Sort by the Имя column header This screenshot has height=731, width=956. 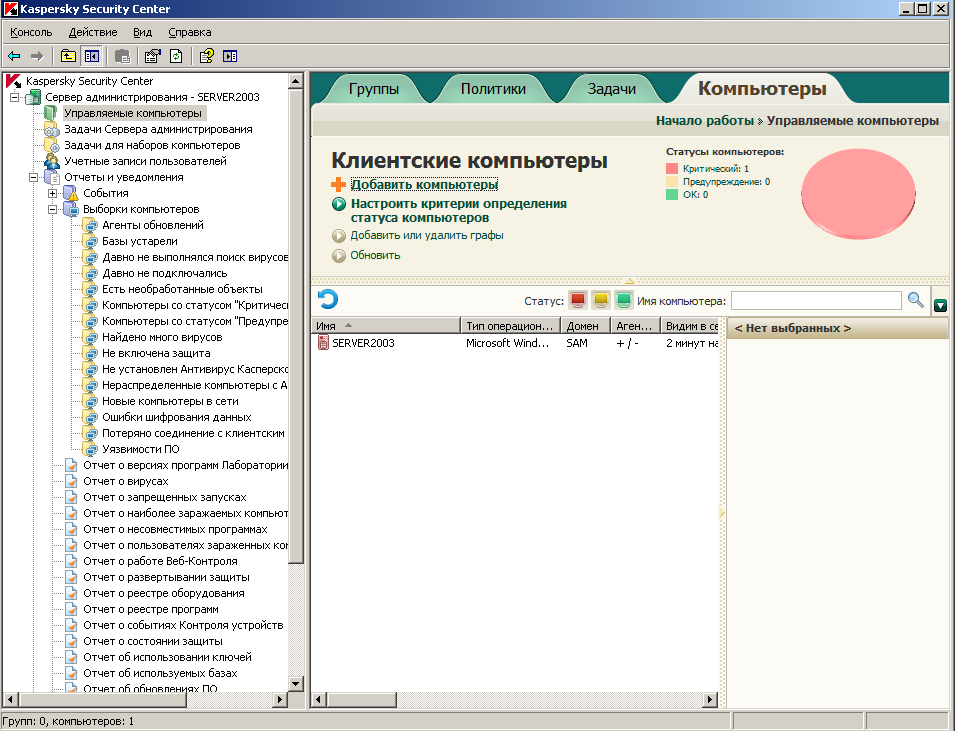coord(386,326)
